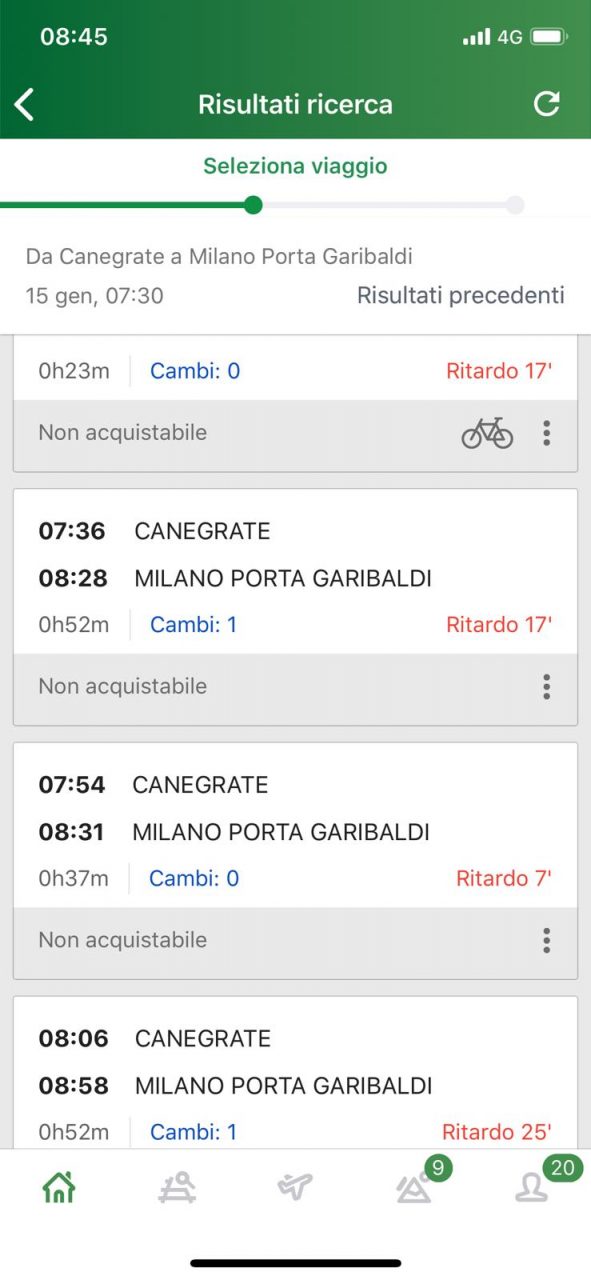This screenshot has height=1280, width=591.
Task: Tap Ritardo 7' delay label
Action: click(504, 879)
